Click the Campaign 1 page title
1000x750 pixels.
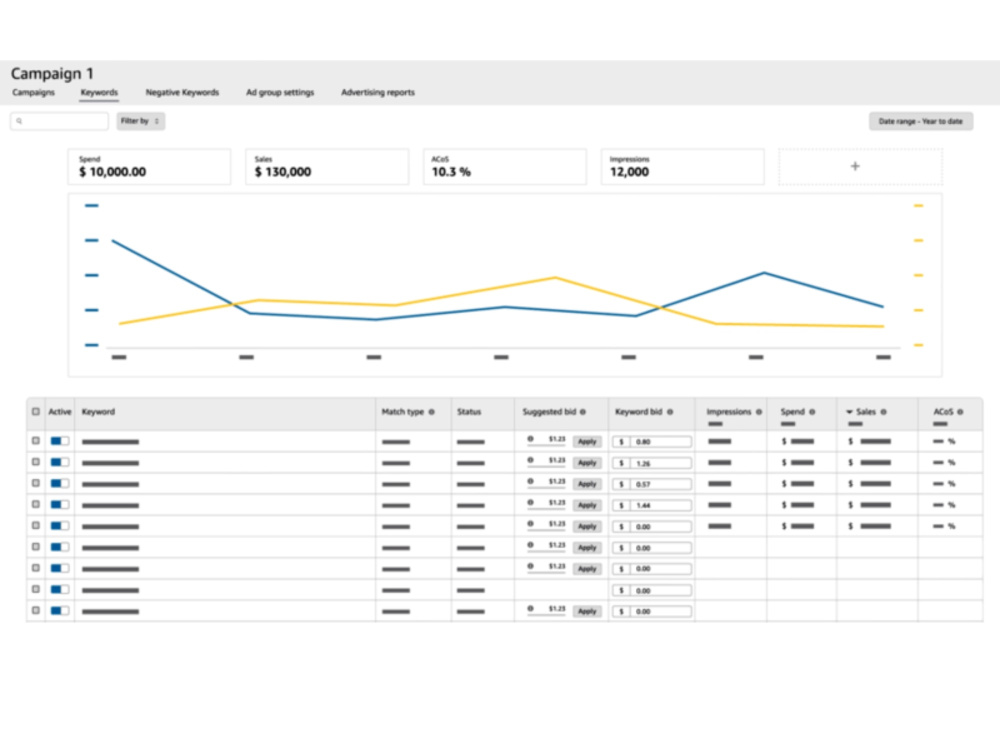pyautogui.click(x=52, y=74)
